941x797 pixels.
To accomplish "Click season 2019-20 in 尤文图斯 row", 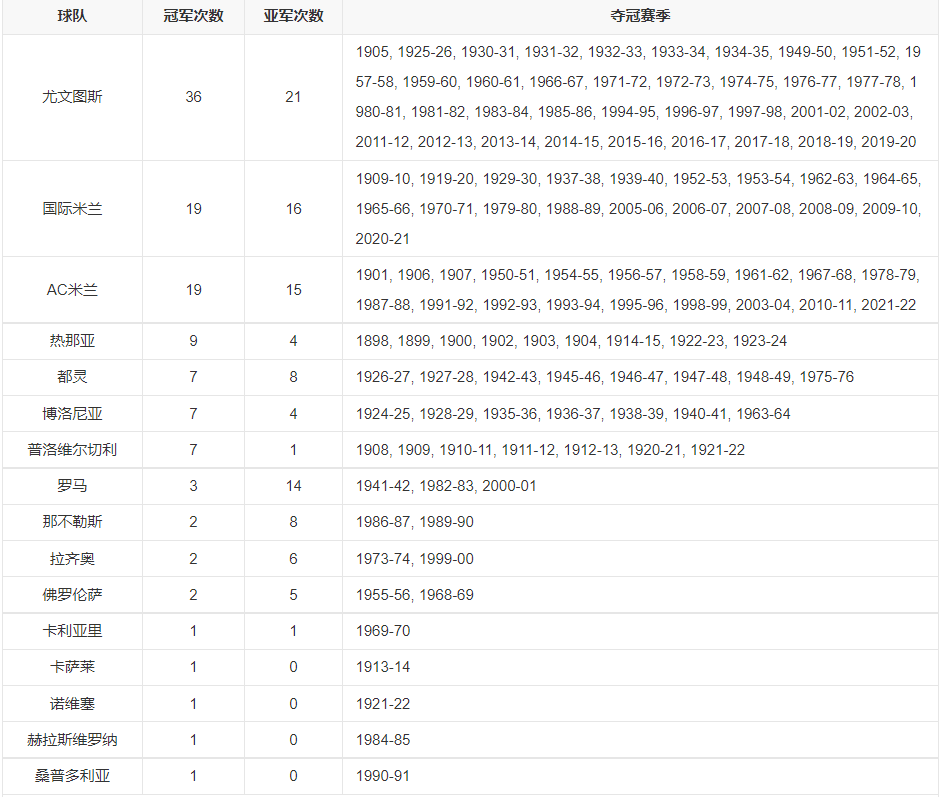I will (x=889, y=142).
